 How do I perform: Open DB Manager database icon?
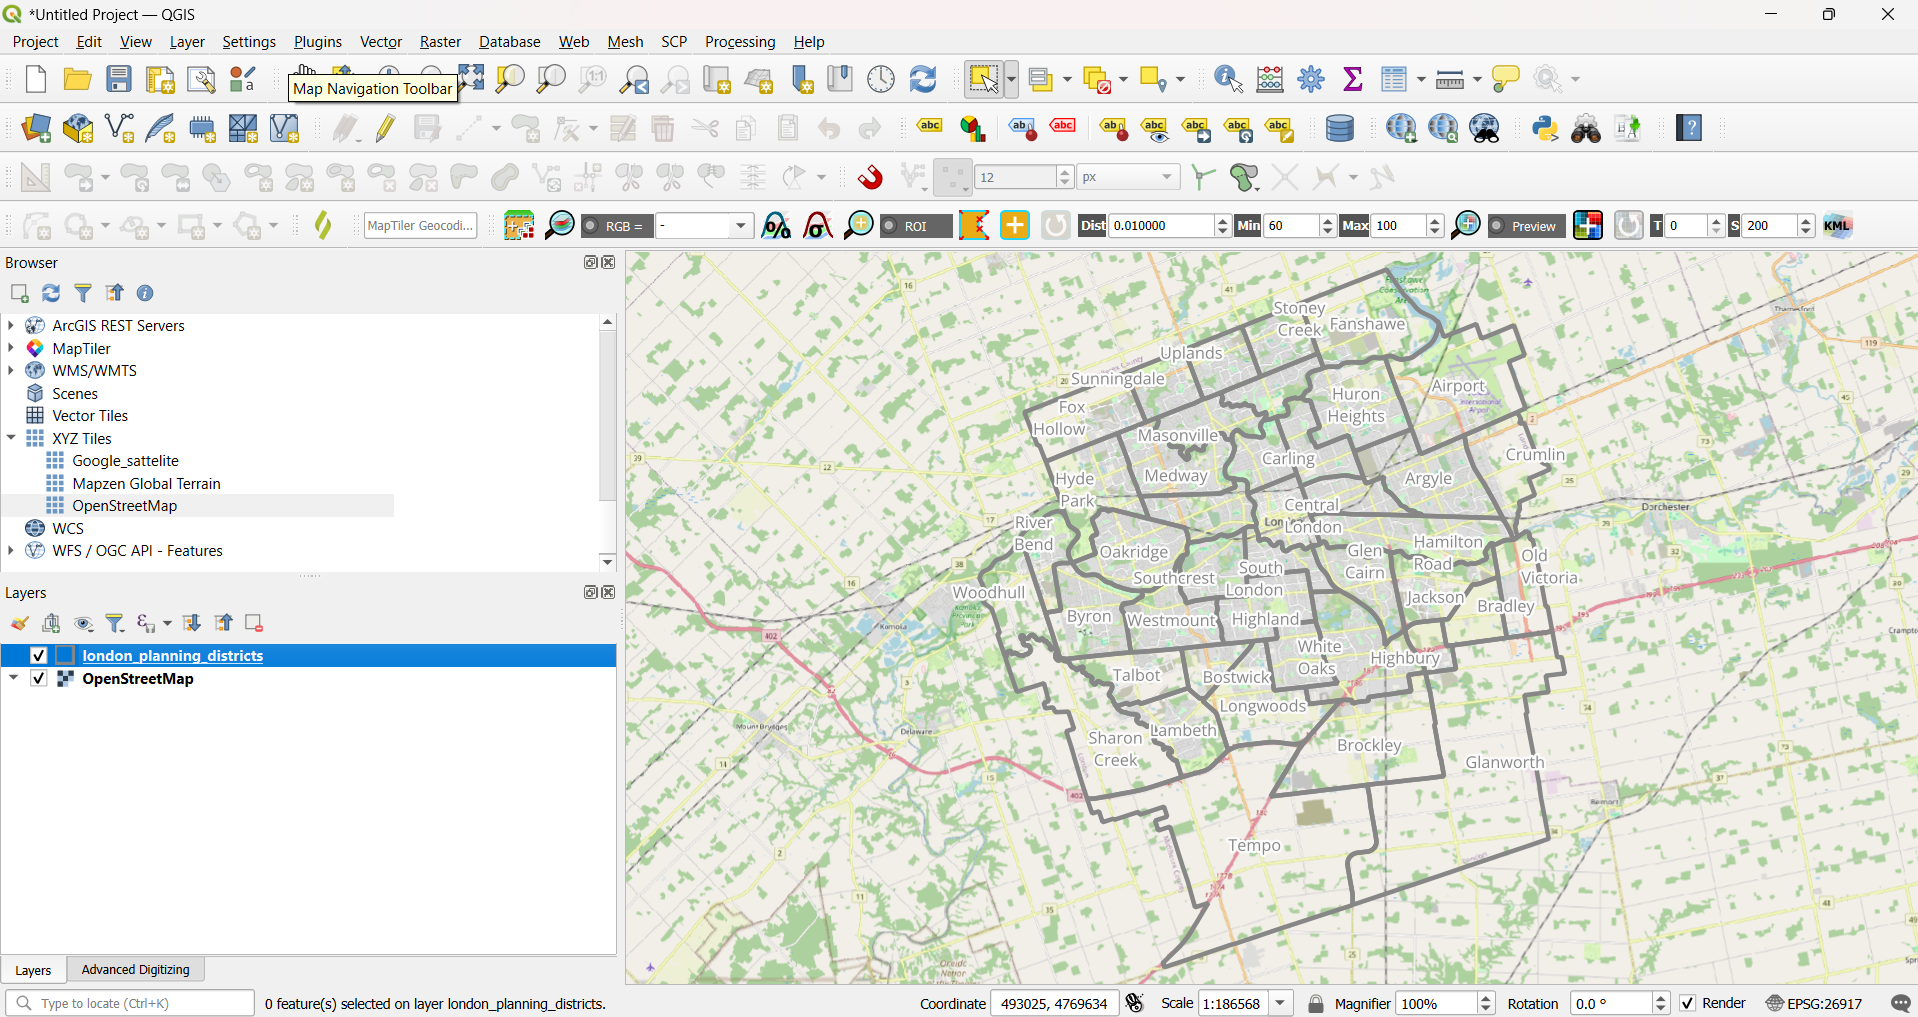tap(1339, 128)
